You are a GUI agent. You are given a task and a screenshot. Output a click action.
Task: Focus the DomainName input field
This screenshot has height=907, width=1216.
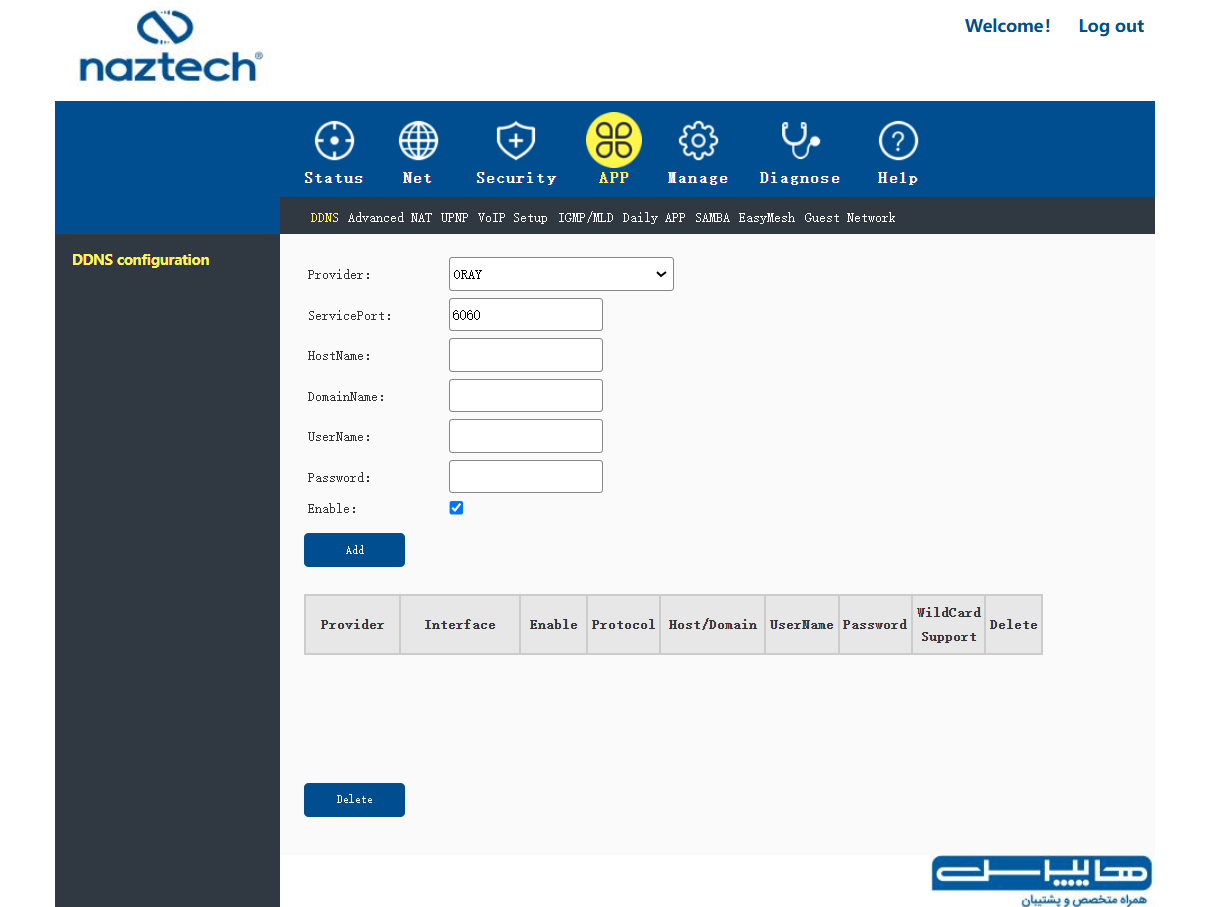pos(526,395)
